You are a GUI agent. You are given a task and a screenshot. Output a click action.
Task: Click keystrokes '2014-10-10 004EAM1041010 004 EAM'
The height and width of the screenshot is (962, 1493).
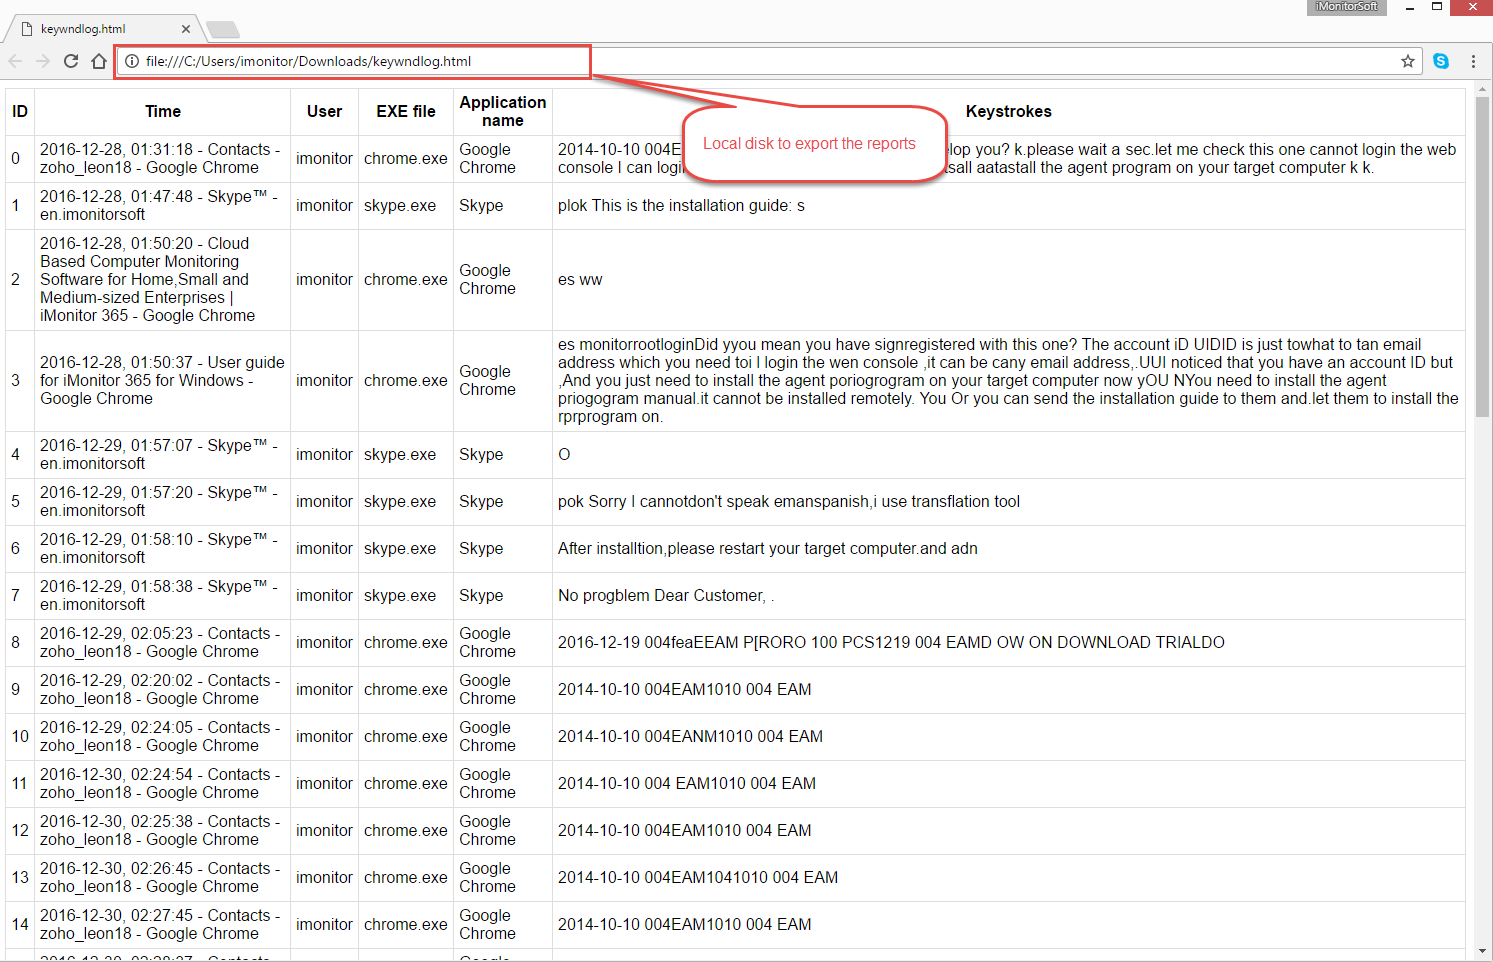(x=698, y=877)
